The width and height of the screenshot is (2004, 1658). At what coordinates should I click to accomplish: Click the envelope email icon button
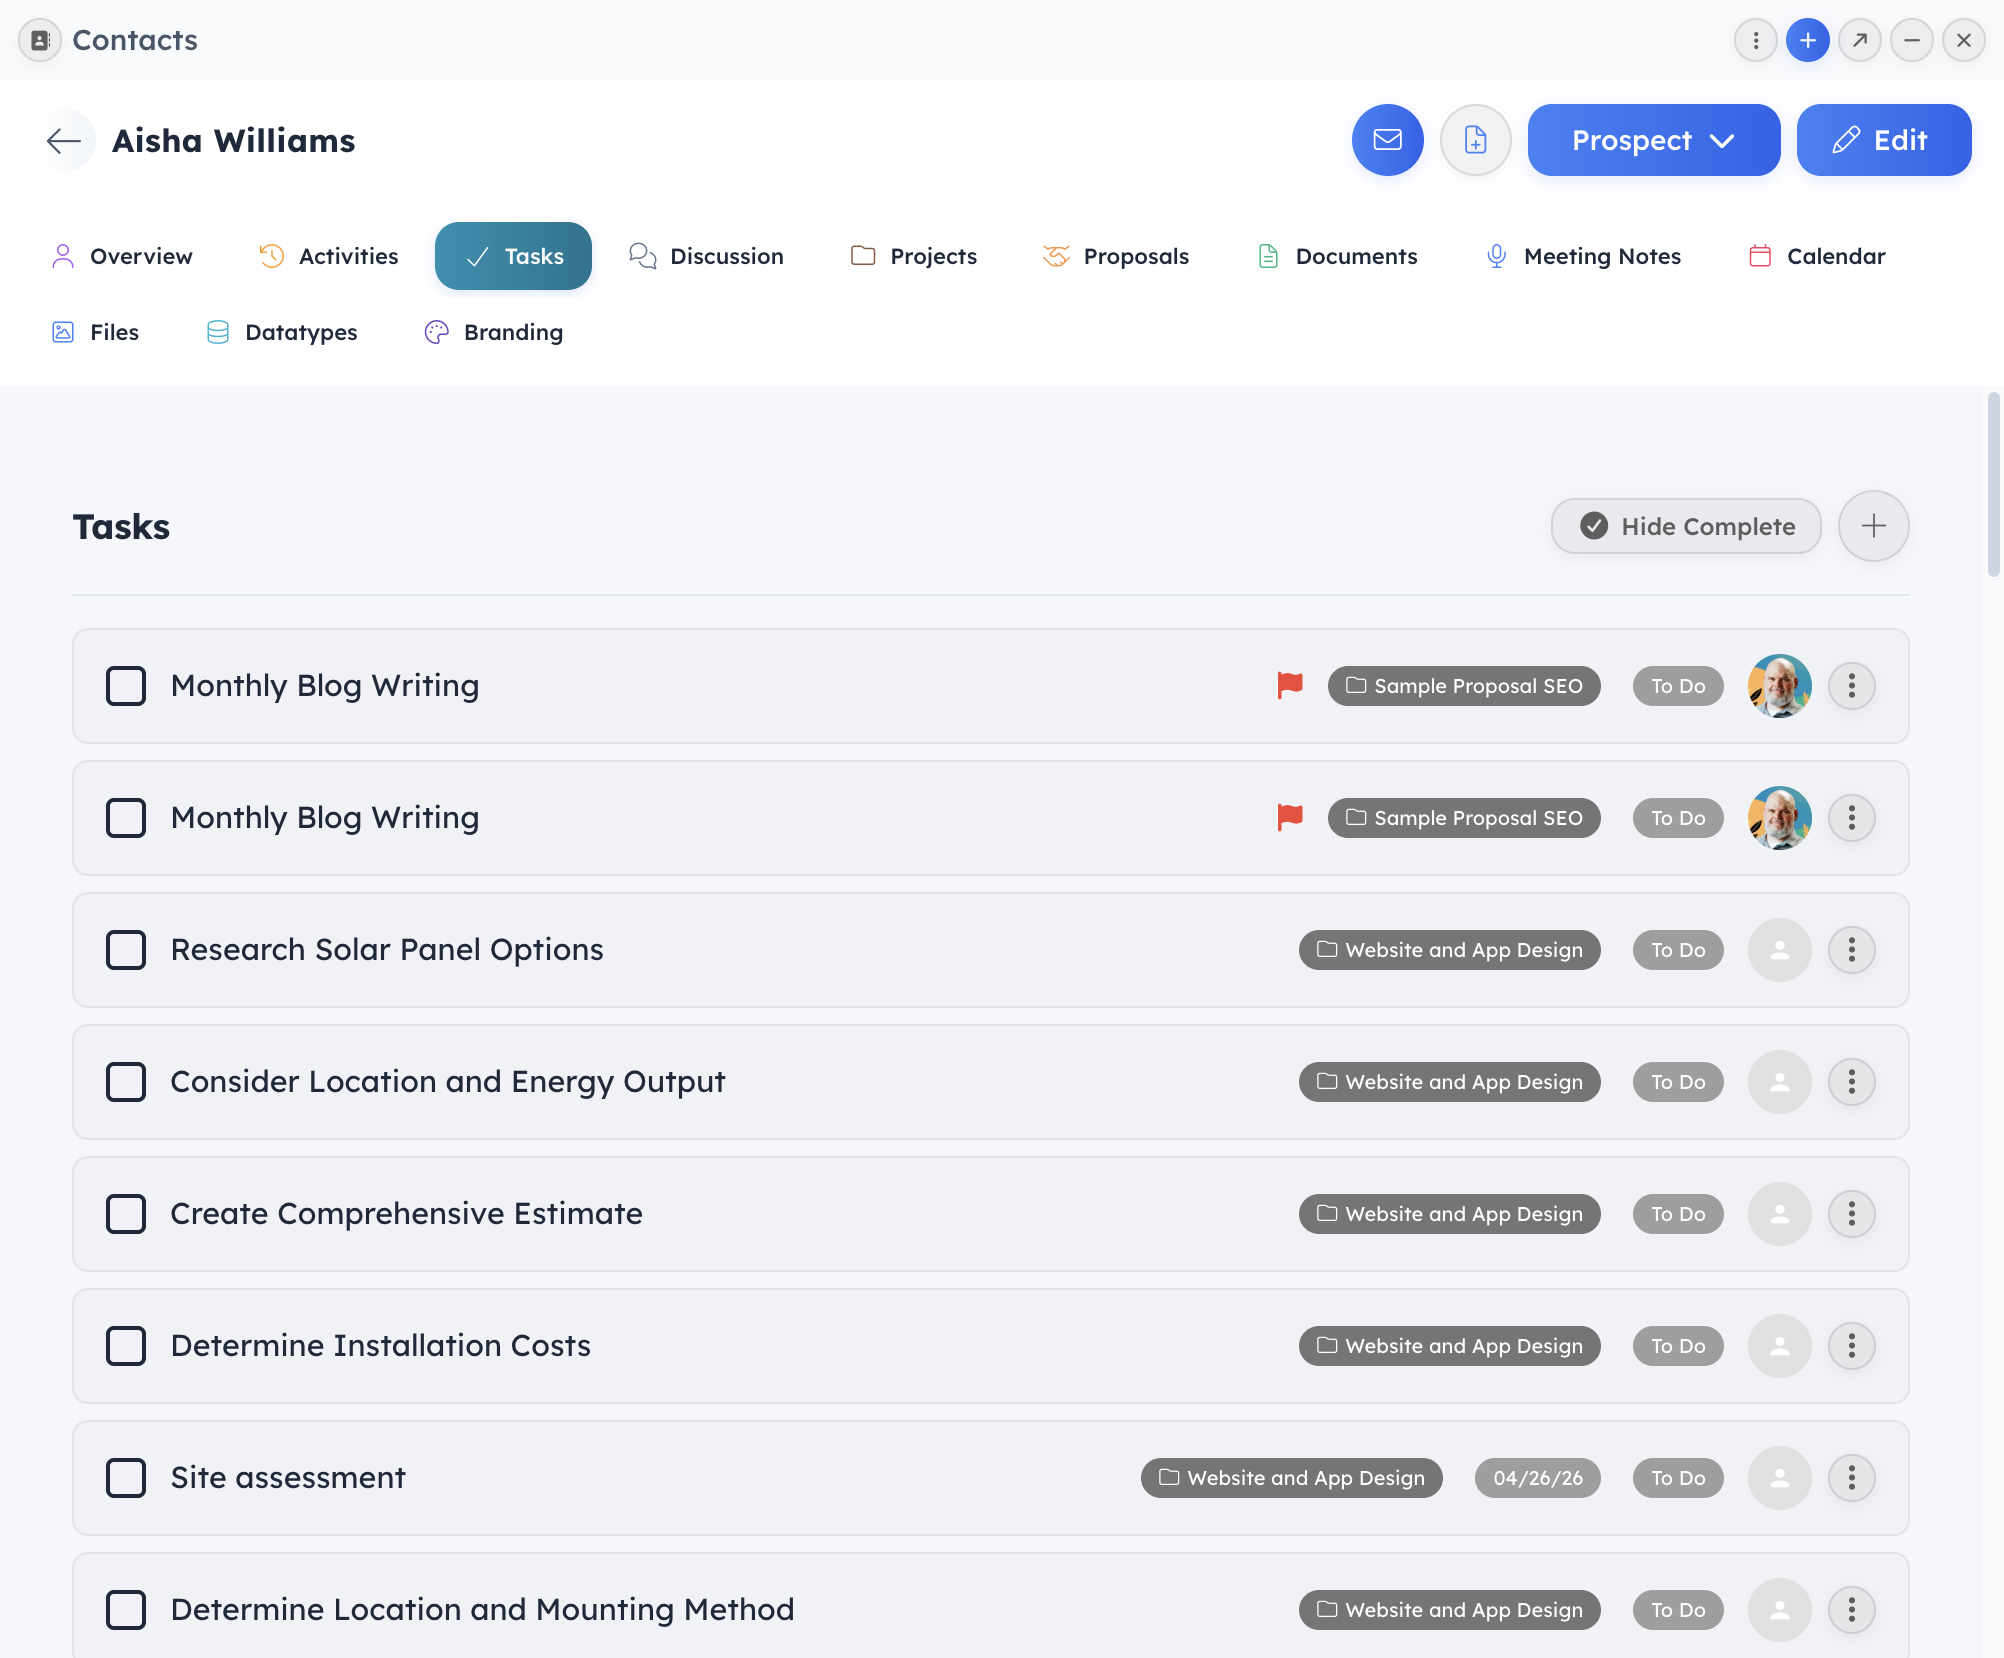click(x=1387, y=140)
